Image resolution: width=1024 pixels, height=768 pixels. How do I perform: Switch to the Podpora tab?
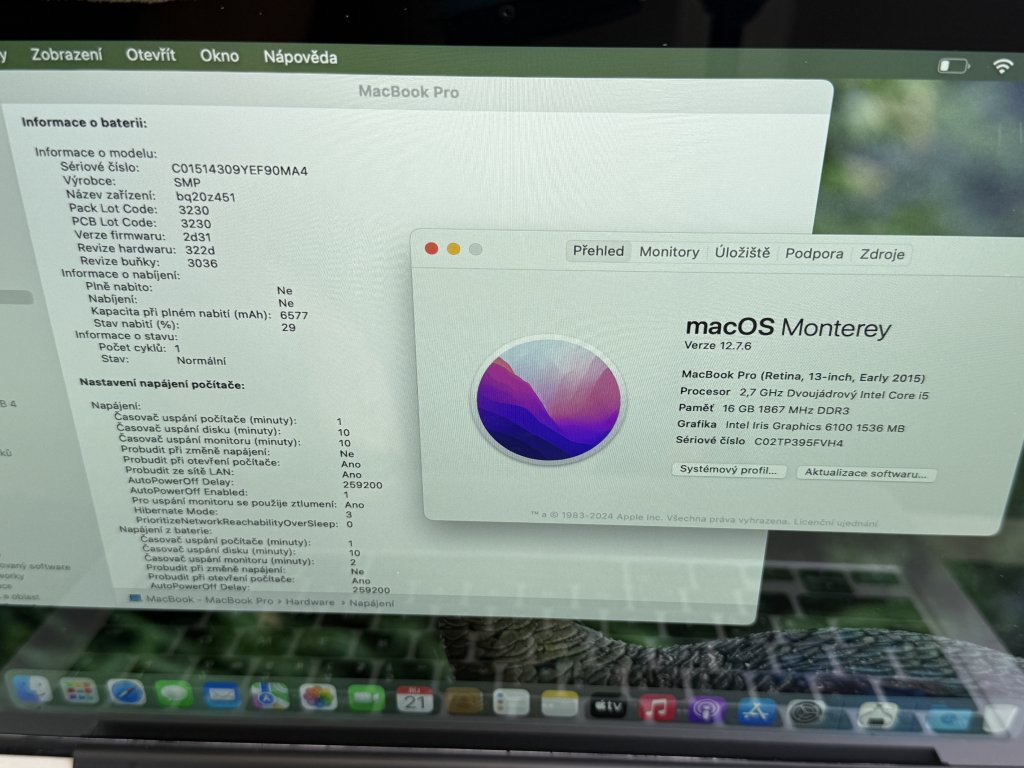point(814,253)
